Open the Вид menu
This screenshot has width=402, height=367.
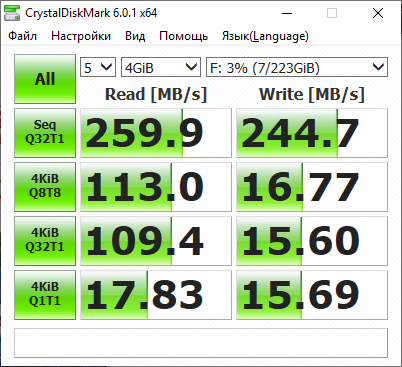pos(135,36)
